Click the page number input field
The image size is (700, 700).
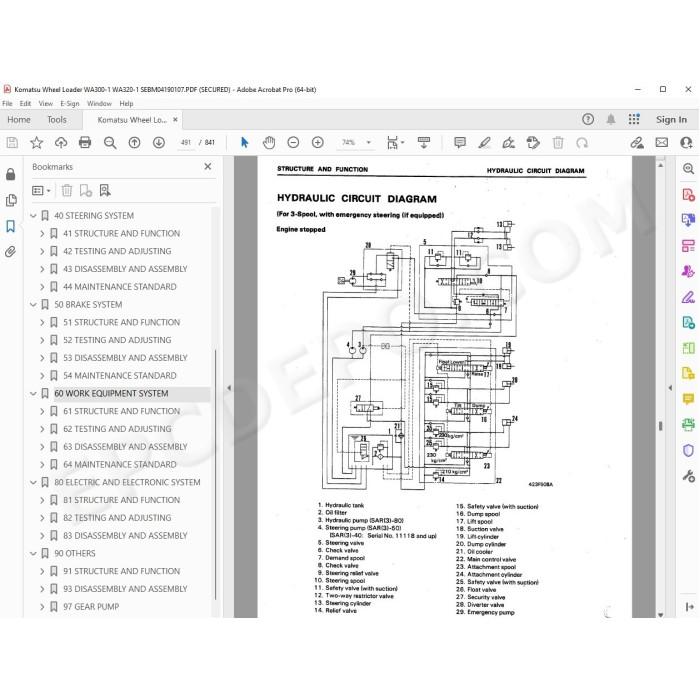pyautogui.click(x=186, y=143)
